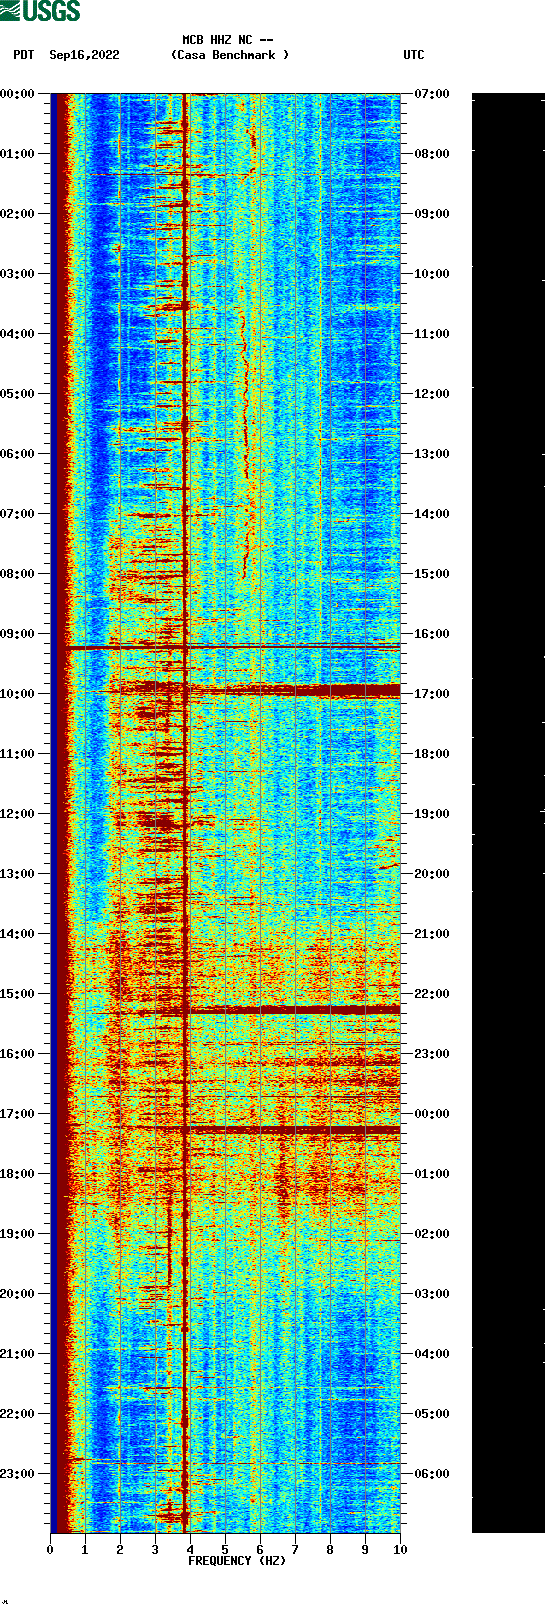Select the 04:00 UTC axis label
This screenshot has width=552, height=1613.
coord(432,1354)
